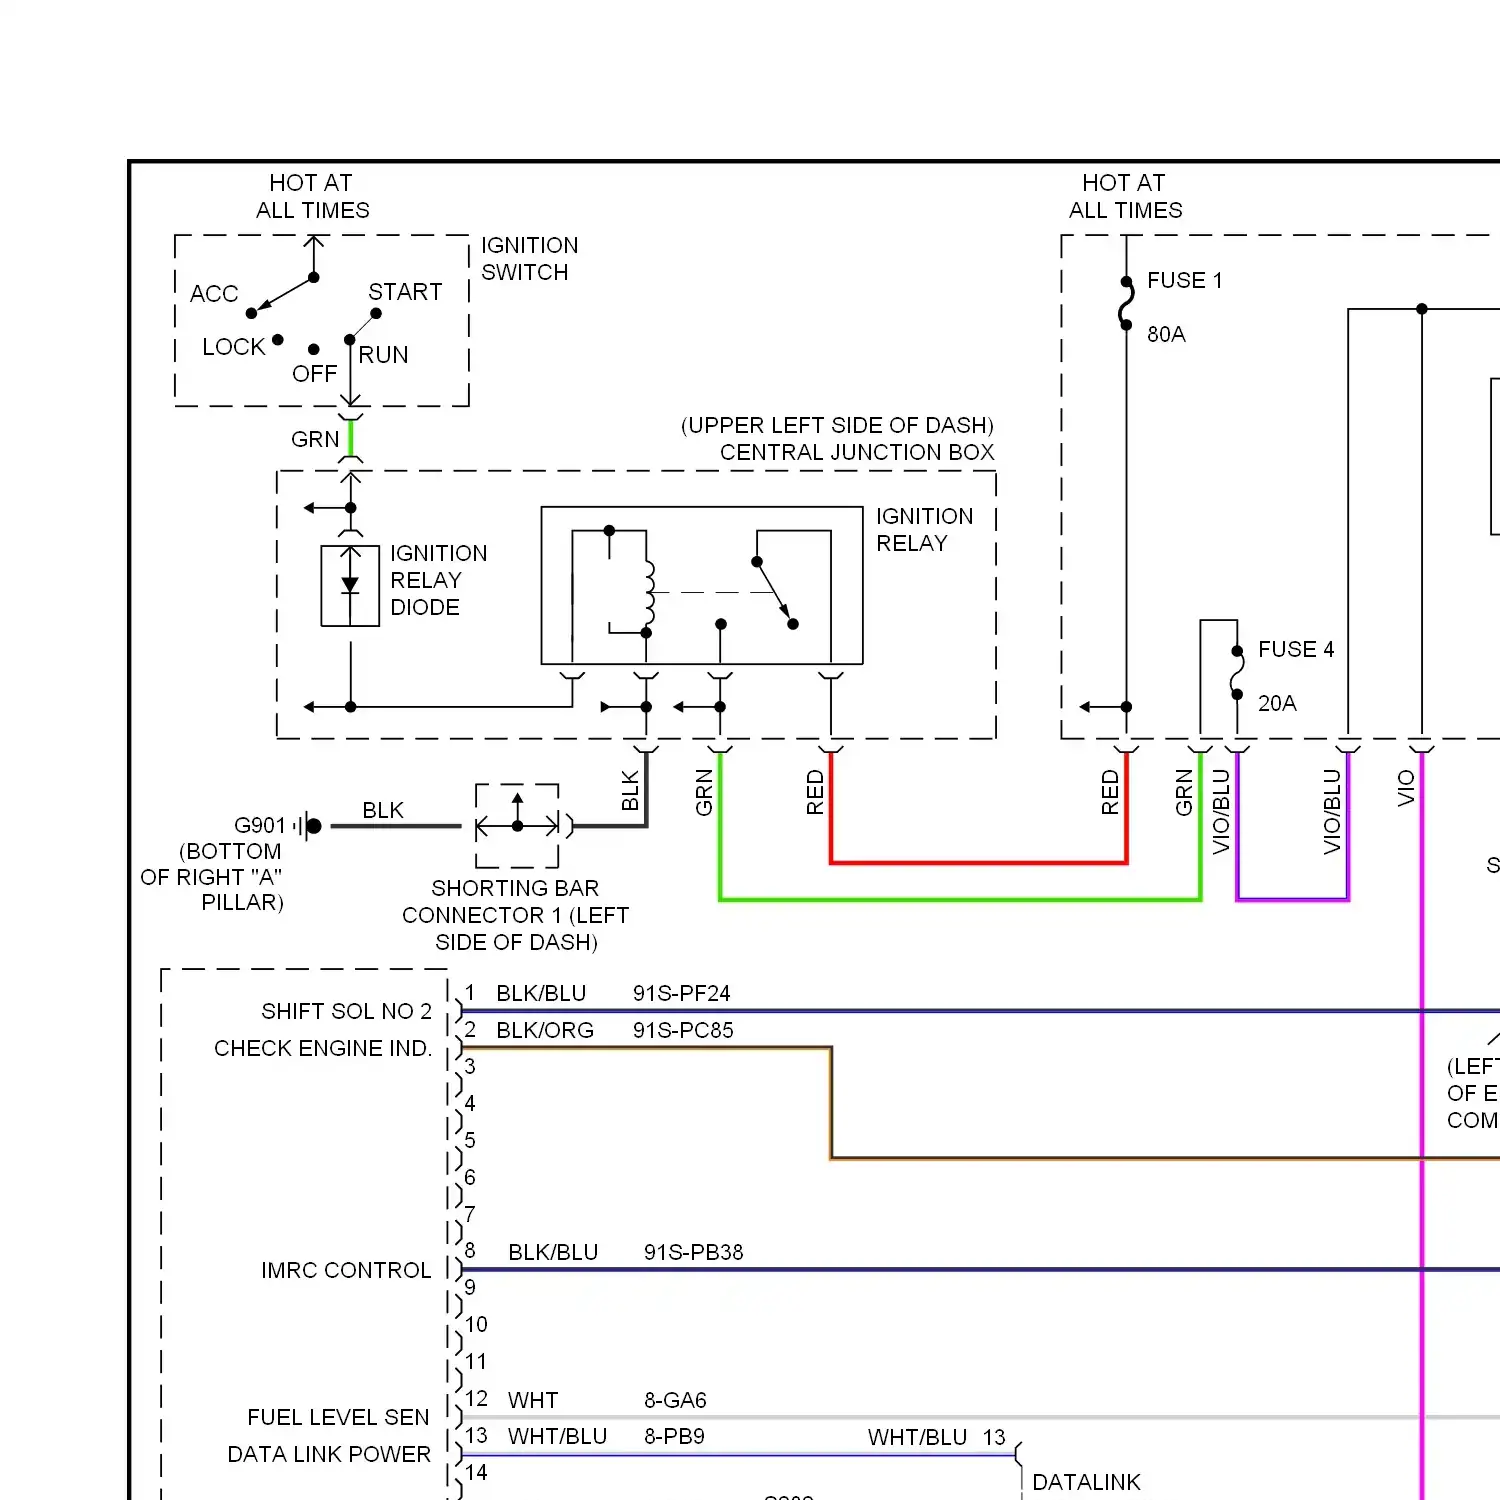Click the FUSE 1 label
The image size is (1500, 1500).
[1184, 280]
